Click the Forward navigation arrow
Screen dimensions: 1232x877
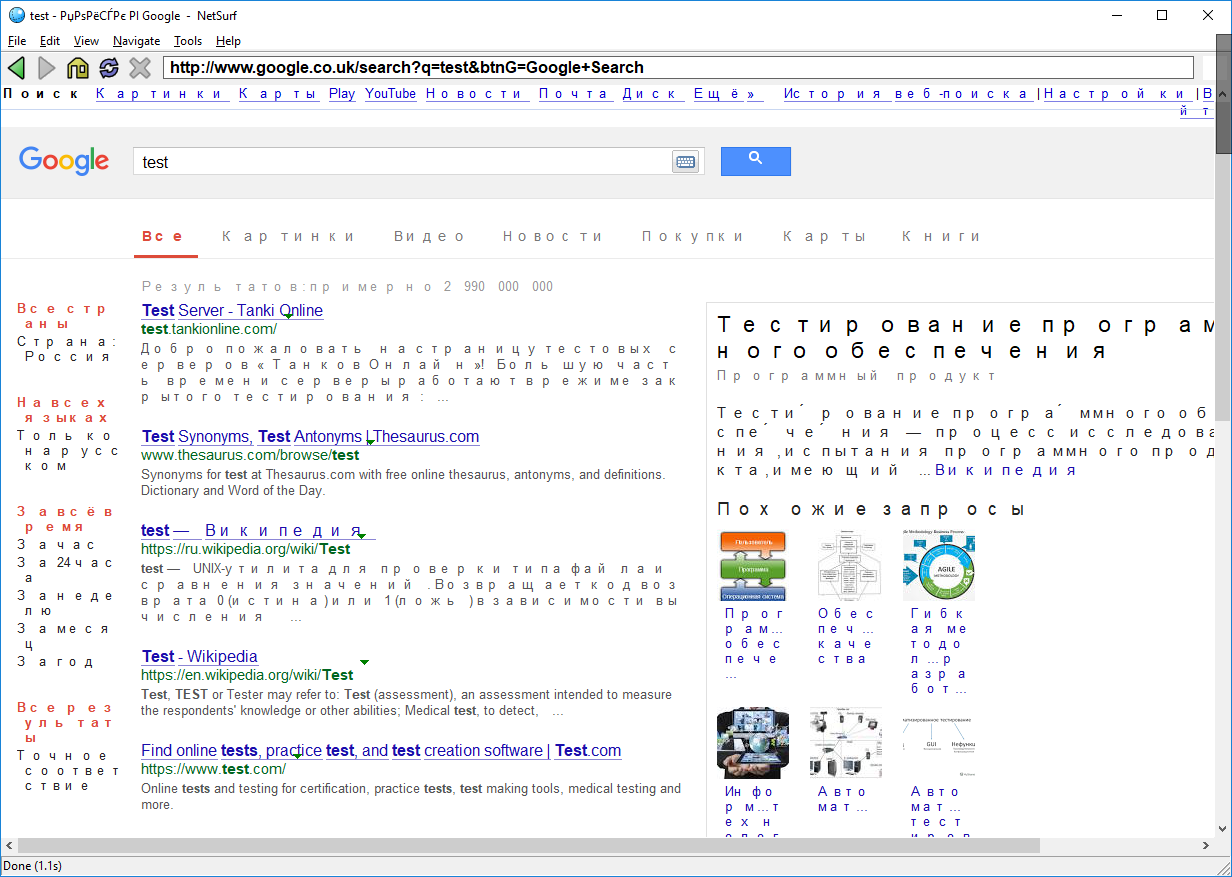pos(46,68)
